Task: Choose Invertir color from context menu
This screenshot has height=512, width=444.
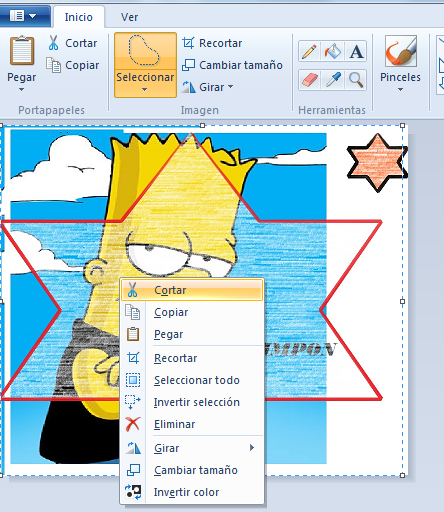Action: (192, 492)
